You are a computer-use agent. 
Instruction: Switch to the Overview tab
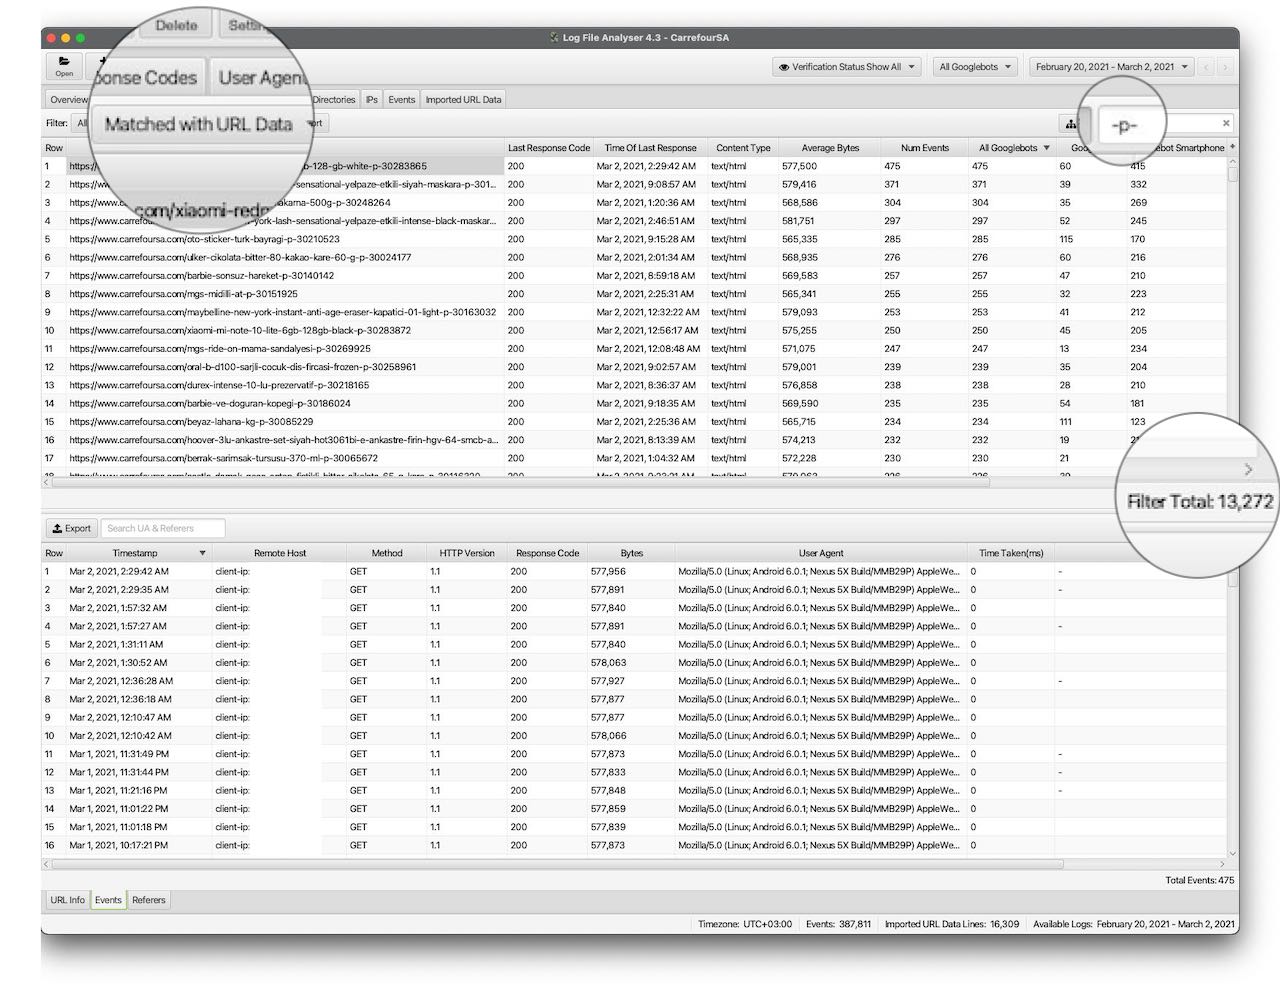tap(69, 100)
